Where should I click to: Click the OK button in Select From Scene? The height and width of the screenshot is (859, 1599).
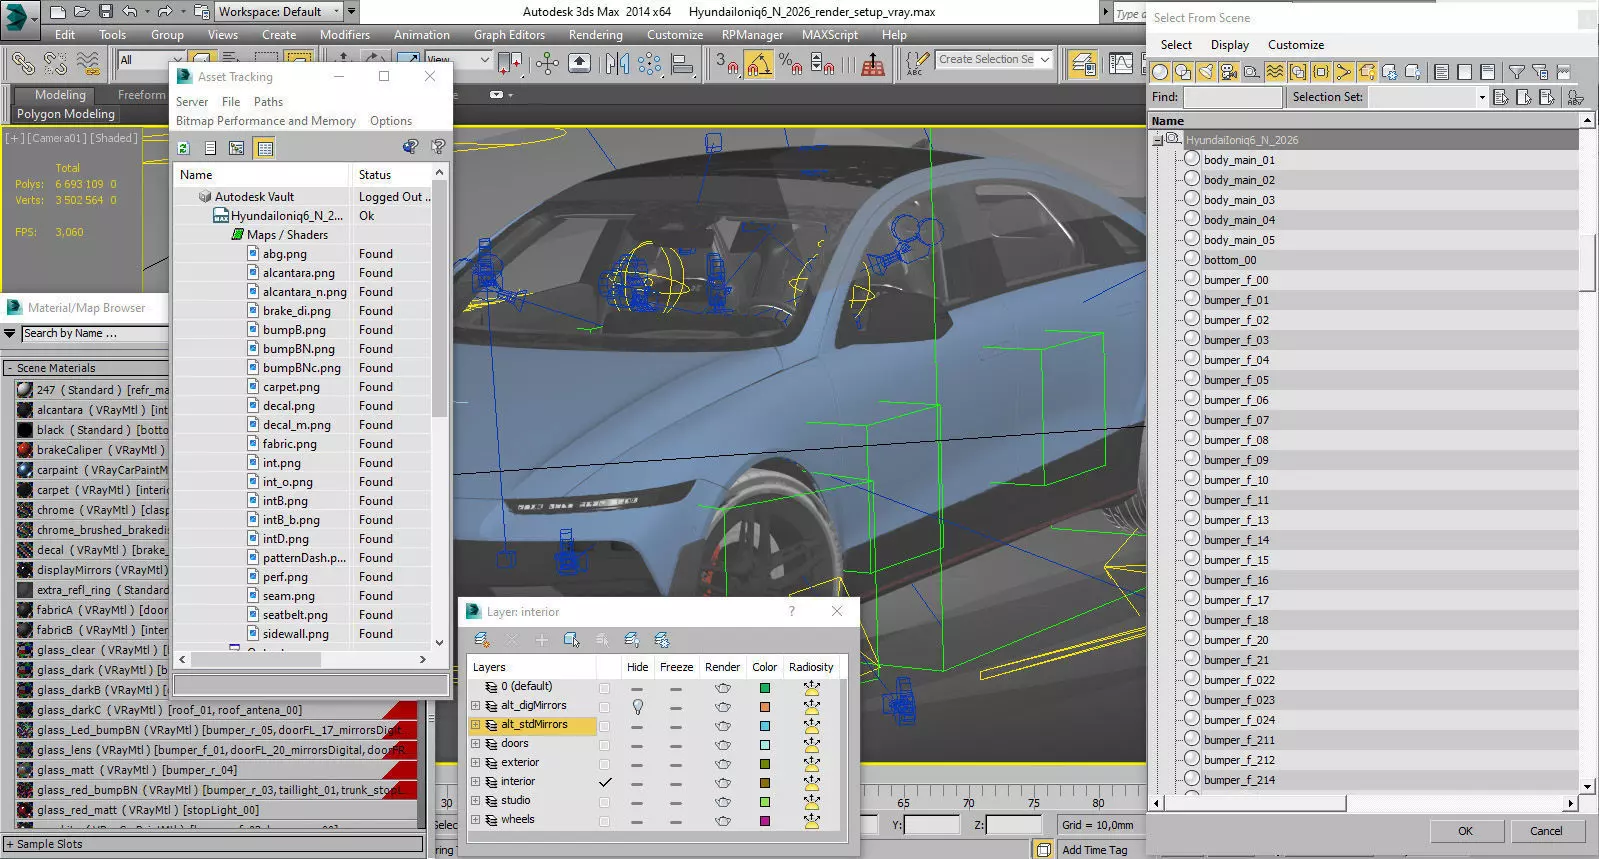1465,831
